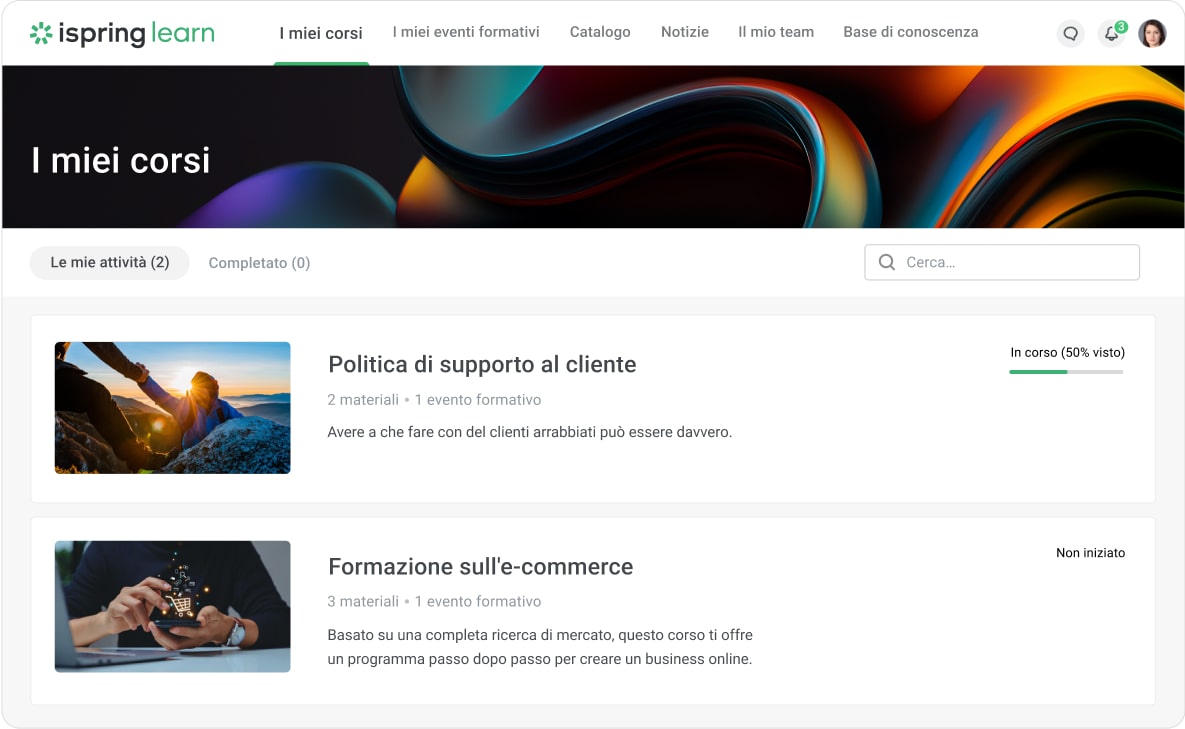The image size is (1185, 729).
Task: Go to Il mio team
Action: (776, 32)
